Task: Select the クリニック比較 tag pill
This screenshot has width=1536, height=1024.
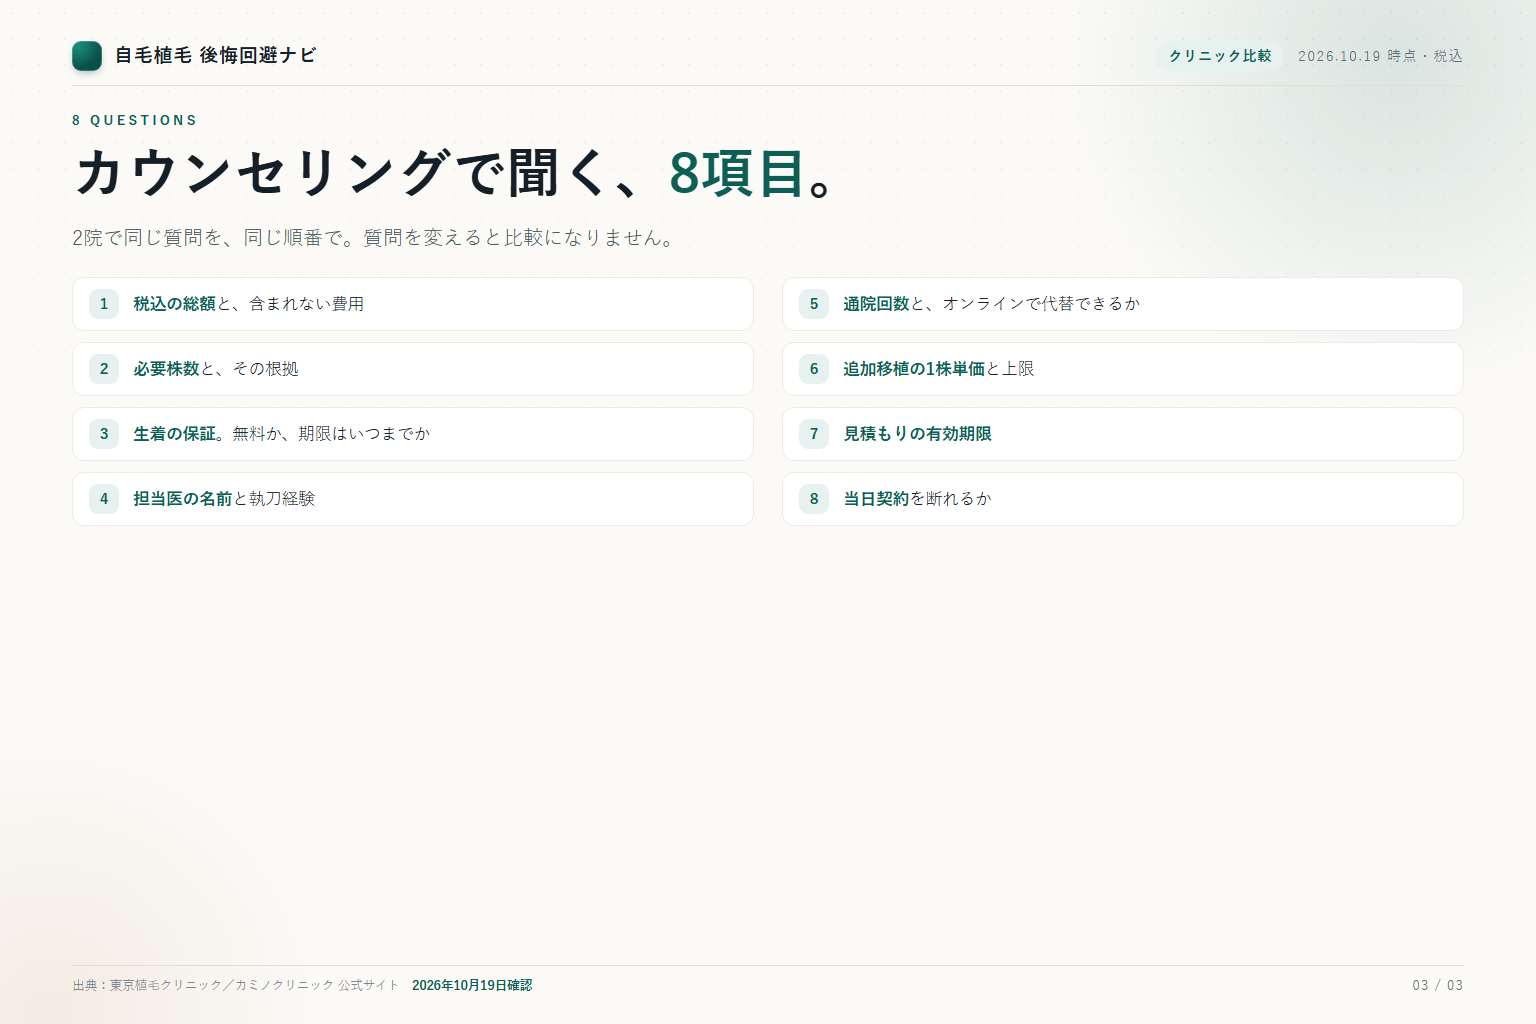Action: coord(1220,56)
